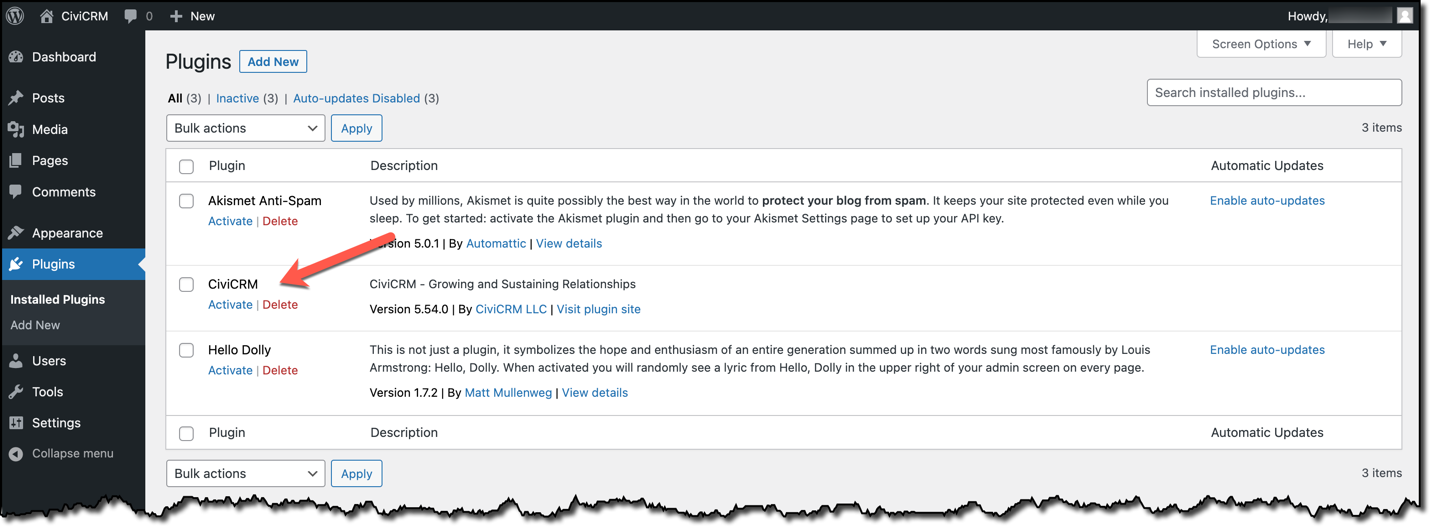Click the WordPress logo in admin bar
The width and height of the screenshot is (1430, 528).
(x=15, y=16)
